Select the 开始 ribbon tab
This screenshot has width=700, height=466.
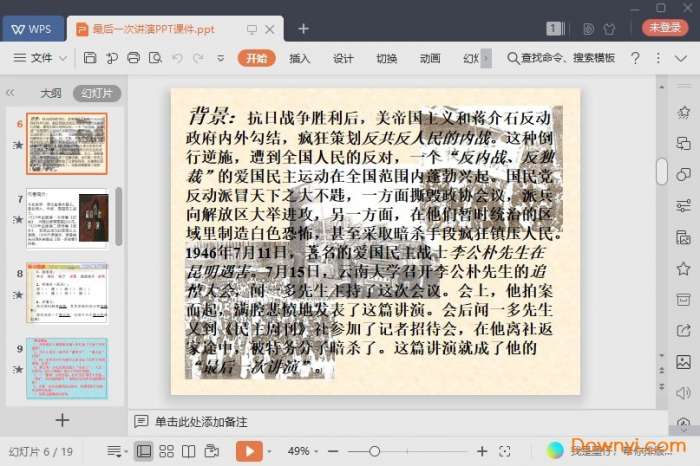click(x=256, y=58)
